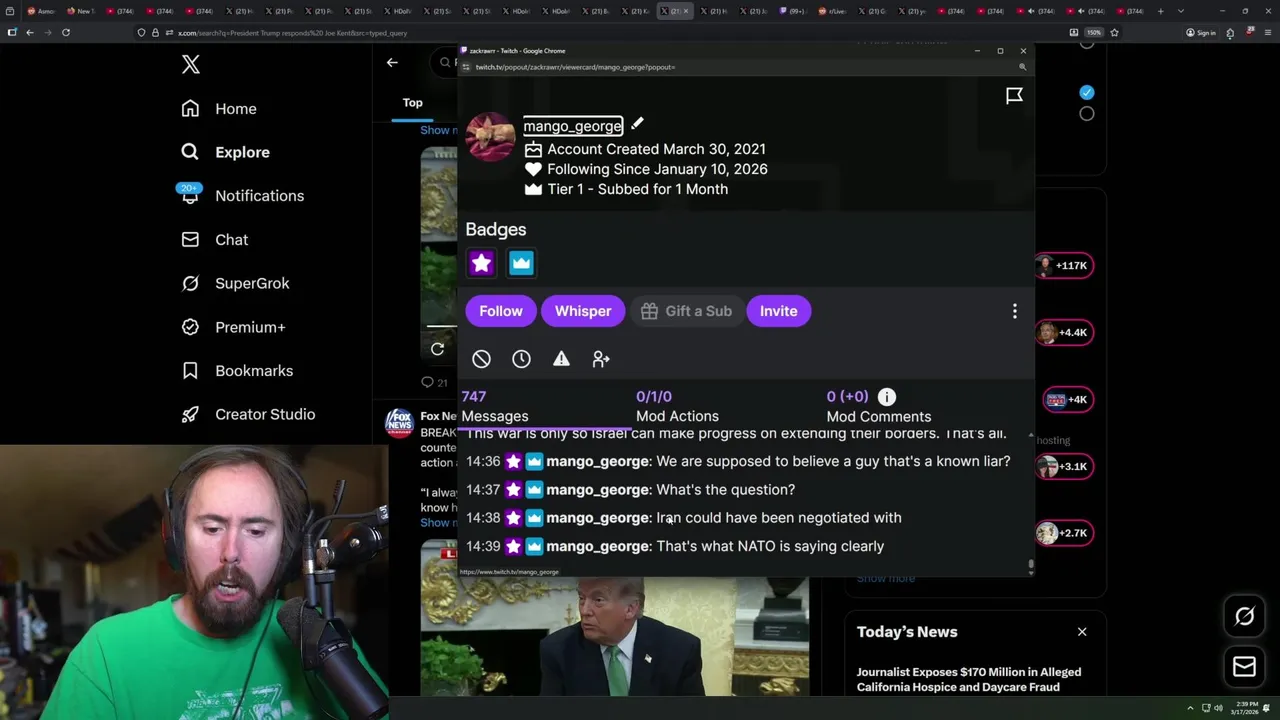Open the Grok floating button
The height and width of the screenshot is (720, 1280).
pyautogui.click(x=1244, y=617)
